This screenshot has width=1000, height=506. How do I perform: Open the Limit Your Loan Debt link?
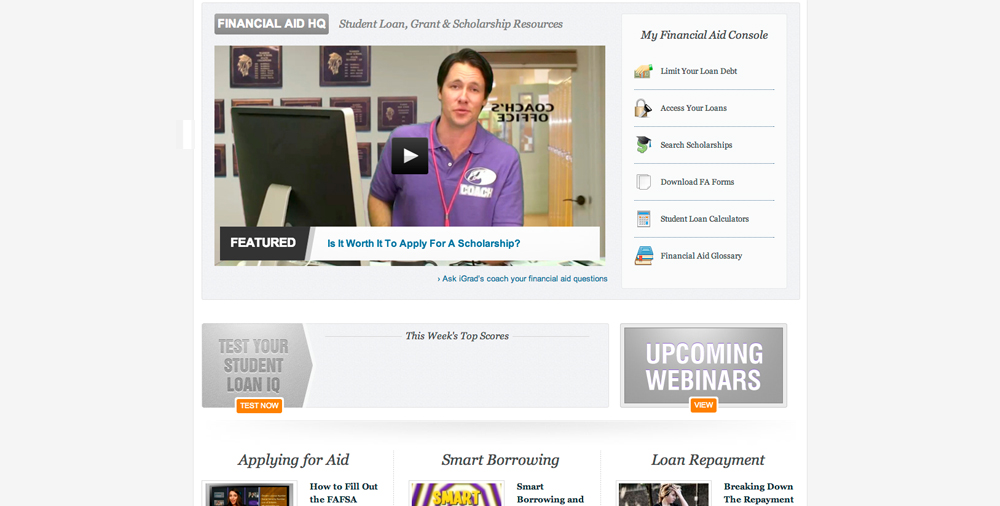698,71
